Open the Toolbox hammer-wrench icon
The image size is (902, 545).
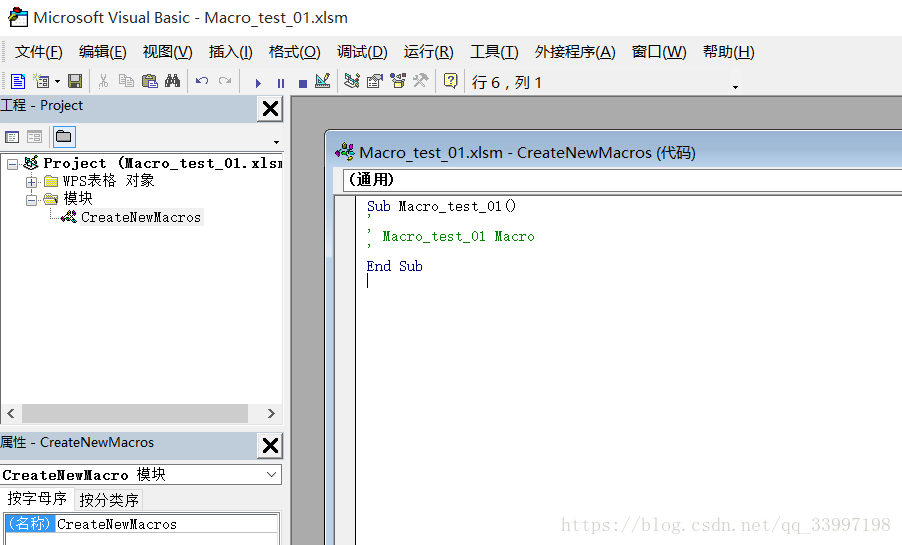pos(421,81)
